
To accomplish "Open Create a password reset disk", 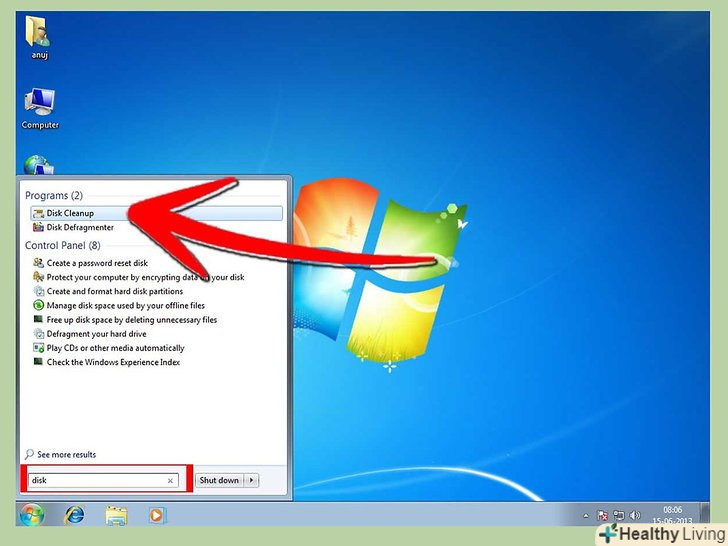I will 97,263.
